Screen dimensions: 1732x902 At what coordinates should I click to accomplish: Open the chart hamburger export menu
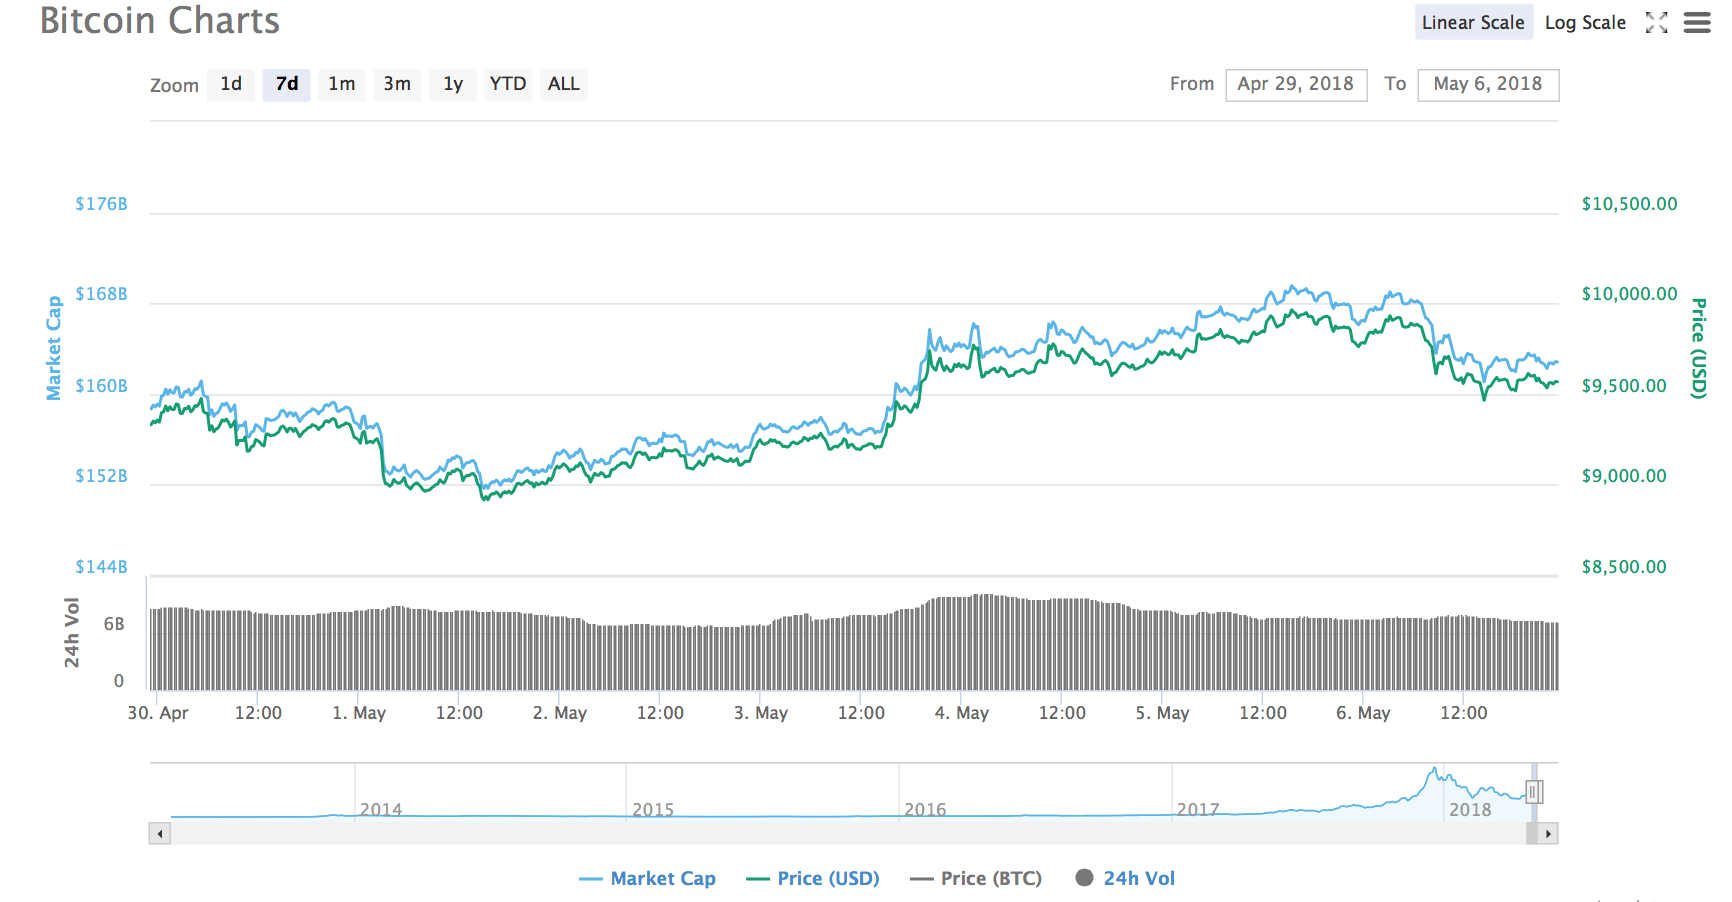tap(1697, 23)
